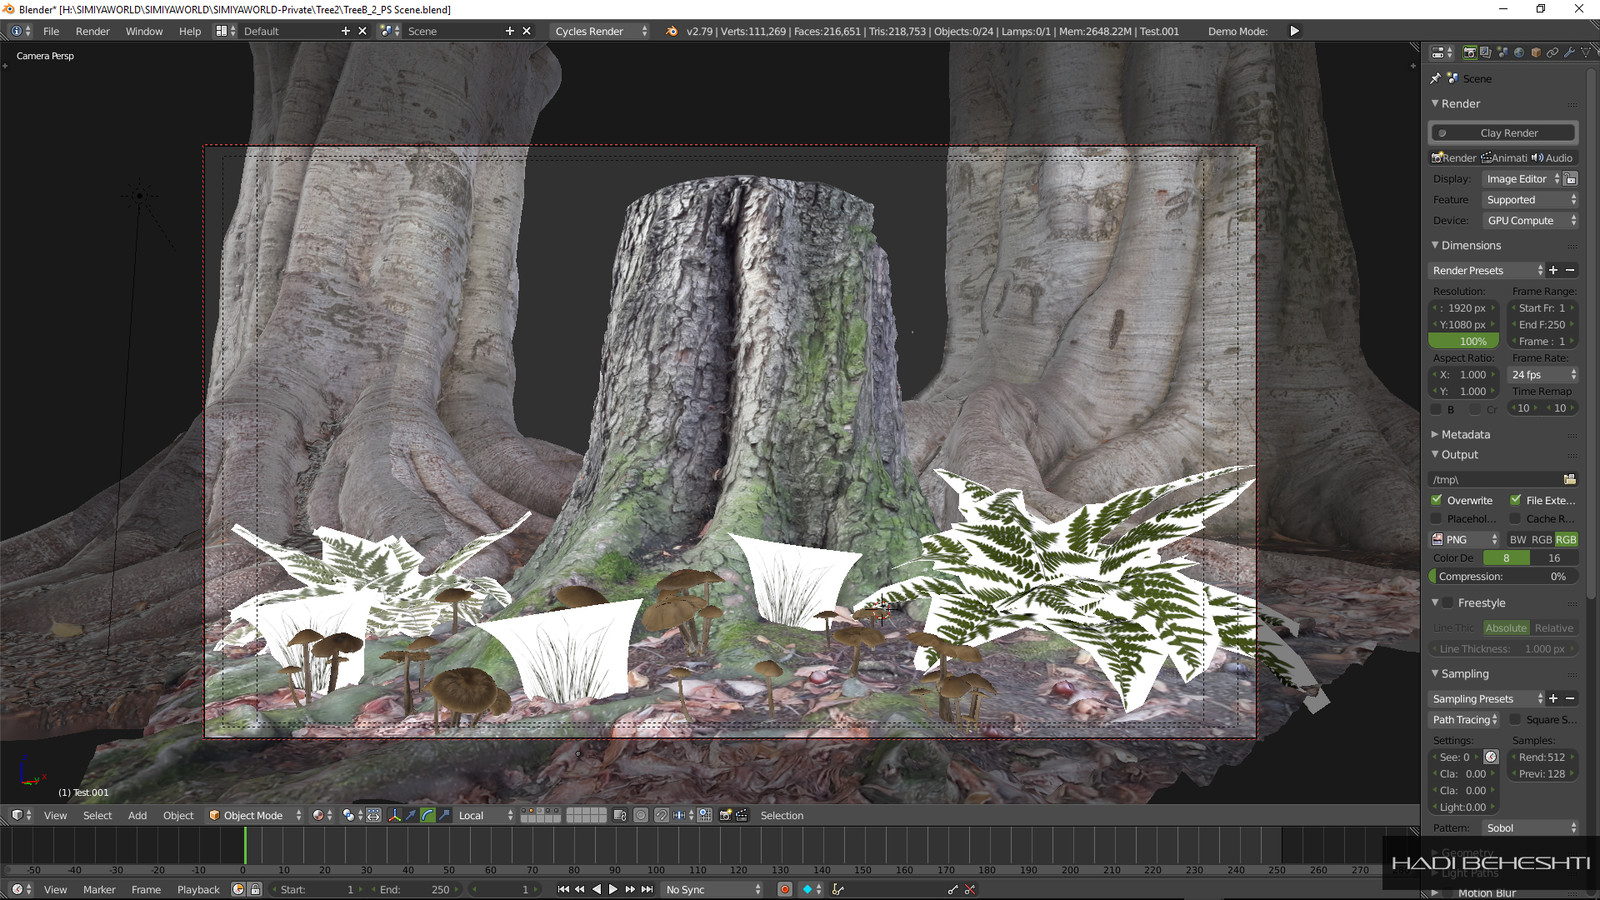Screen dimensions: 1600x900
Task: Jump to the first frame
Action: pyautogui.click(x=563, y=889)
